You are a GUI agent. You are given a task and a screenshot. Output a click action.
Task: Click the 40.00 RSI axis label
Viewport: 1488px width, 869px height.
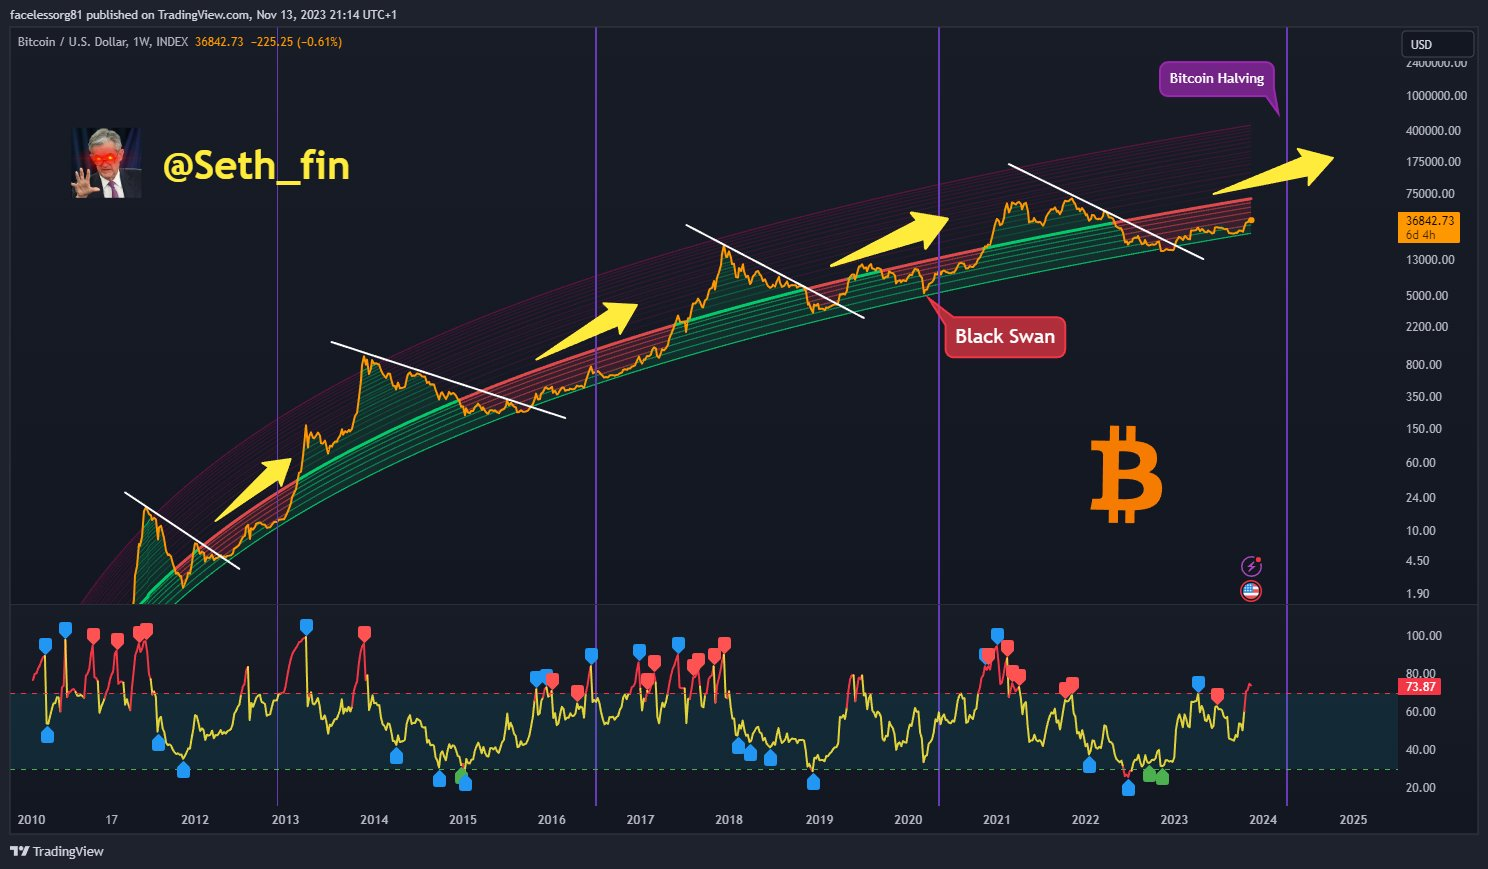pos(1421,750)
